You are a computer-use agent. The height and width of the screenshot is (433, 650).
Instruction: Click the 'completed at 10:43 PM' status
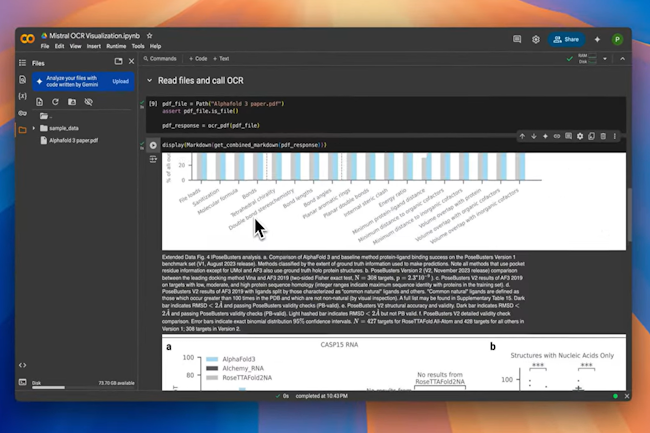[x=322, y=396]
